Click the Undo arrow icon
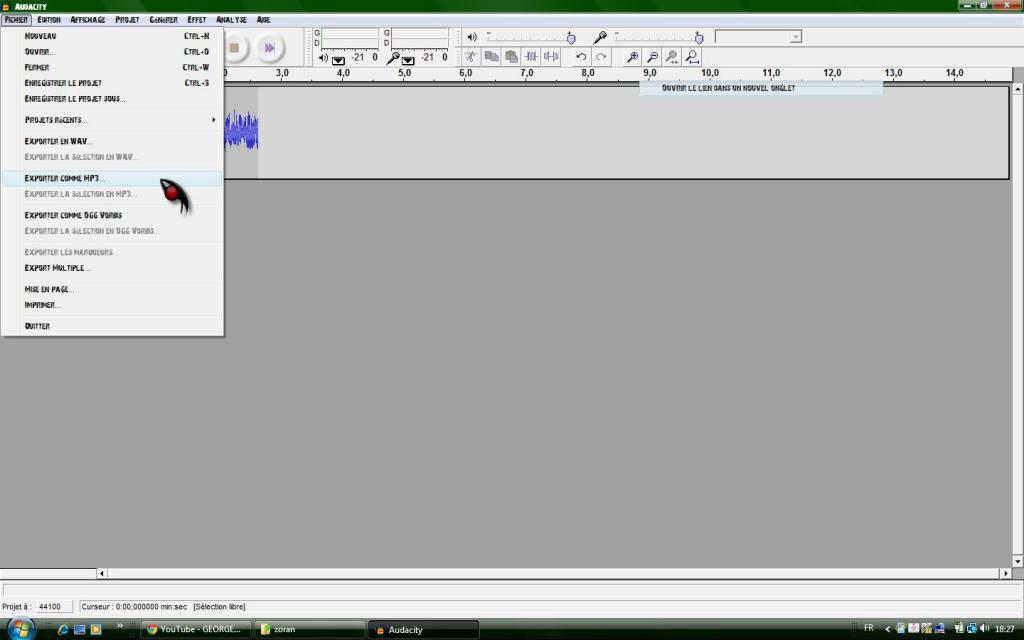 click(x=581, y=57)
